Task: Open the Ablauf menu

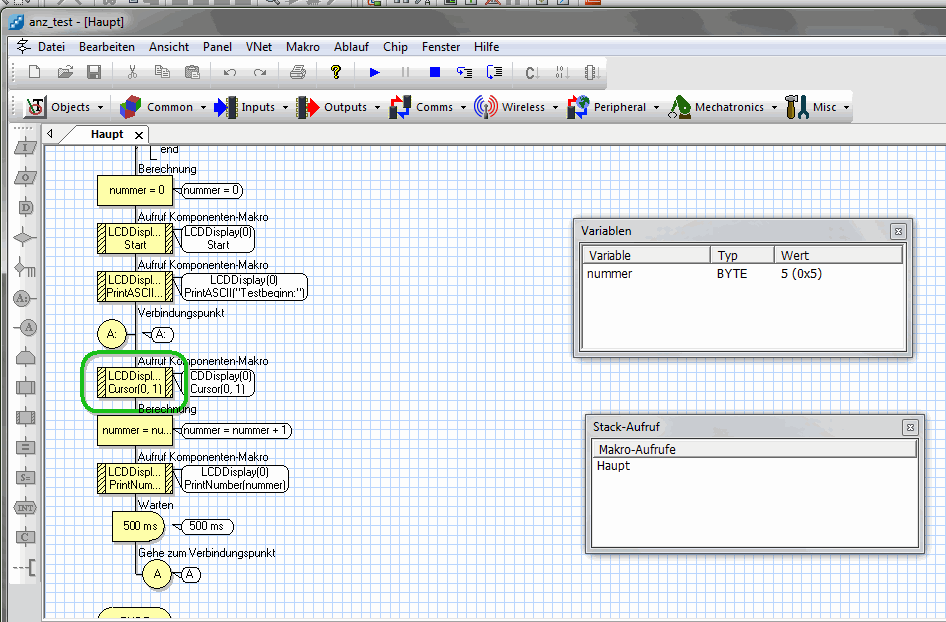Action: coord(351,46)
